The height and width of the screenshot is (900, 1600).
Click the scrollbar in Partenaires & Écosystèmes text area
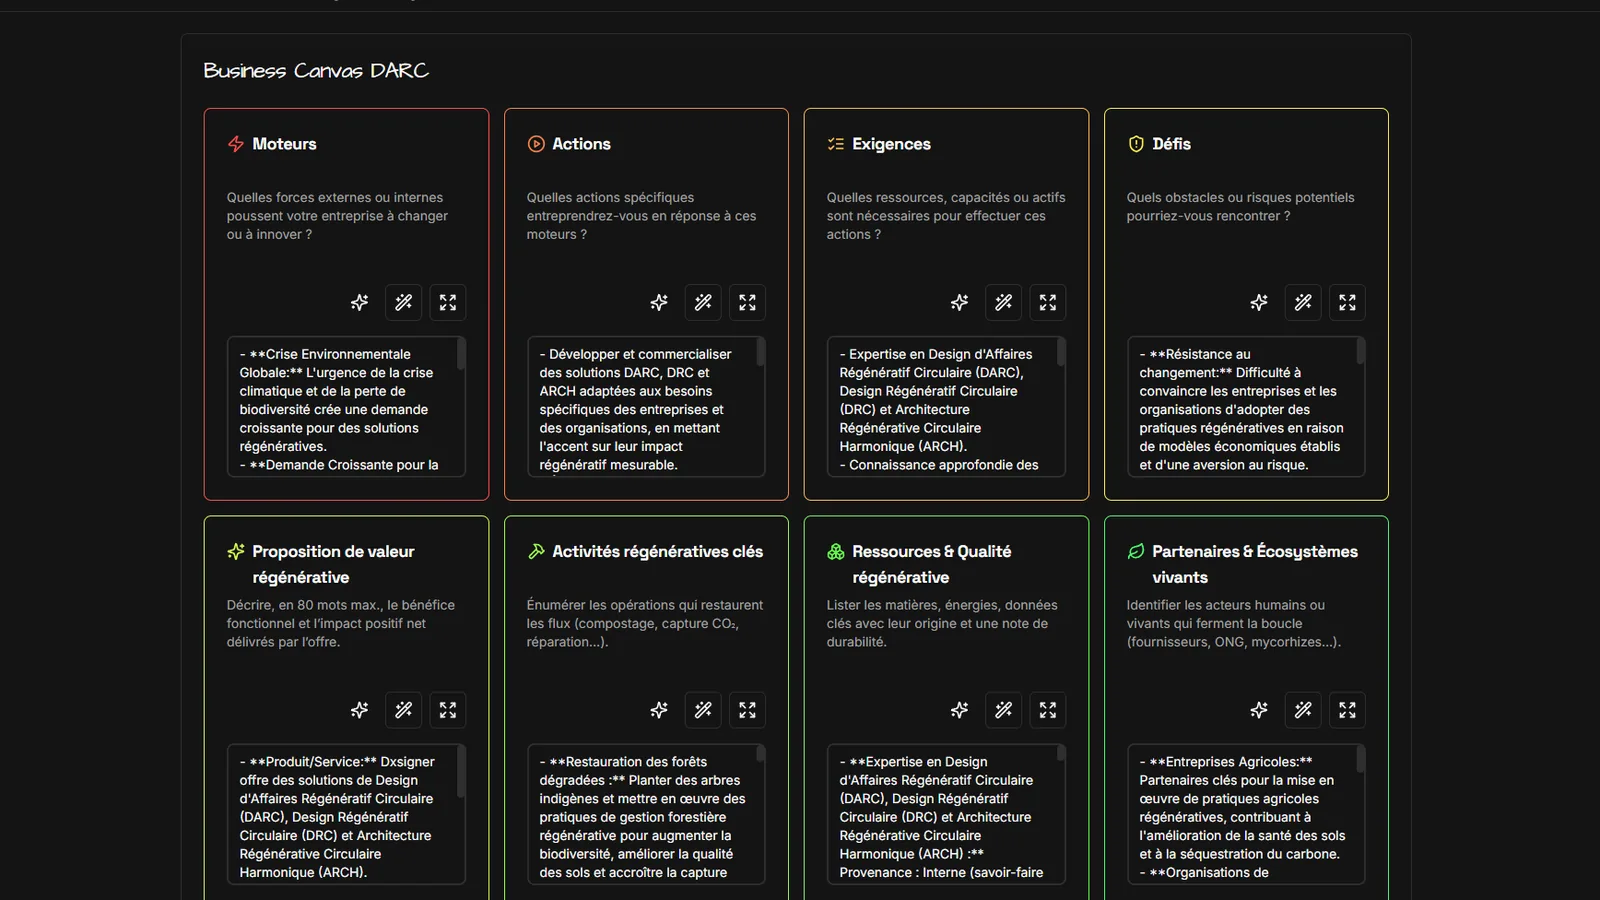[x=1361, y=759]
